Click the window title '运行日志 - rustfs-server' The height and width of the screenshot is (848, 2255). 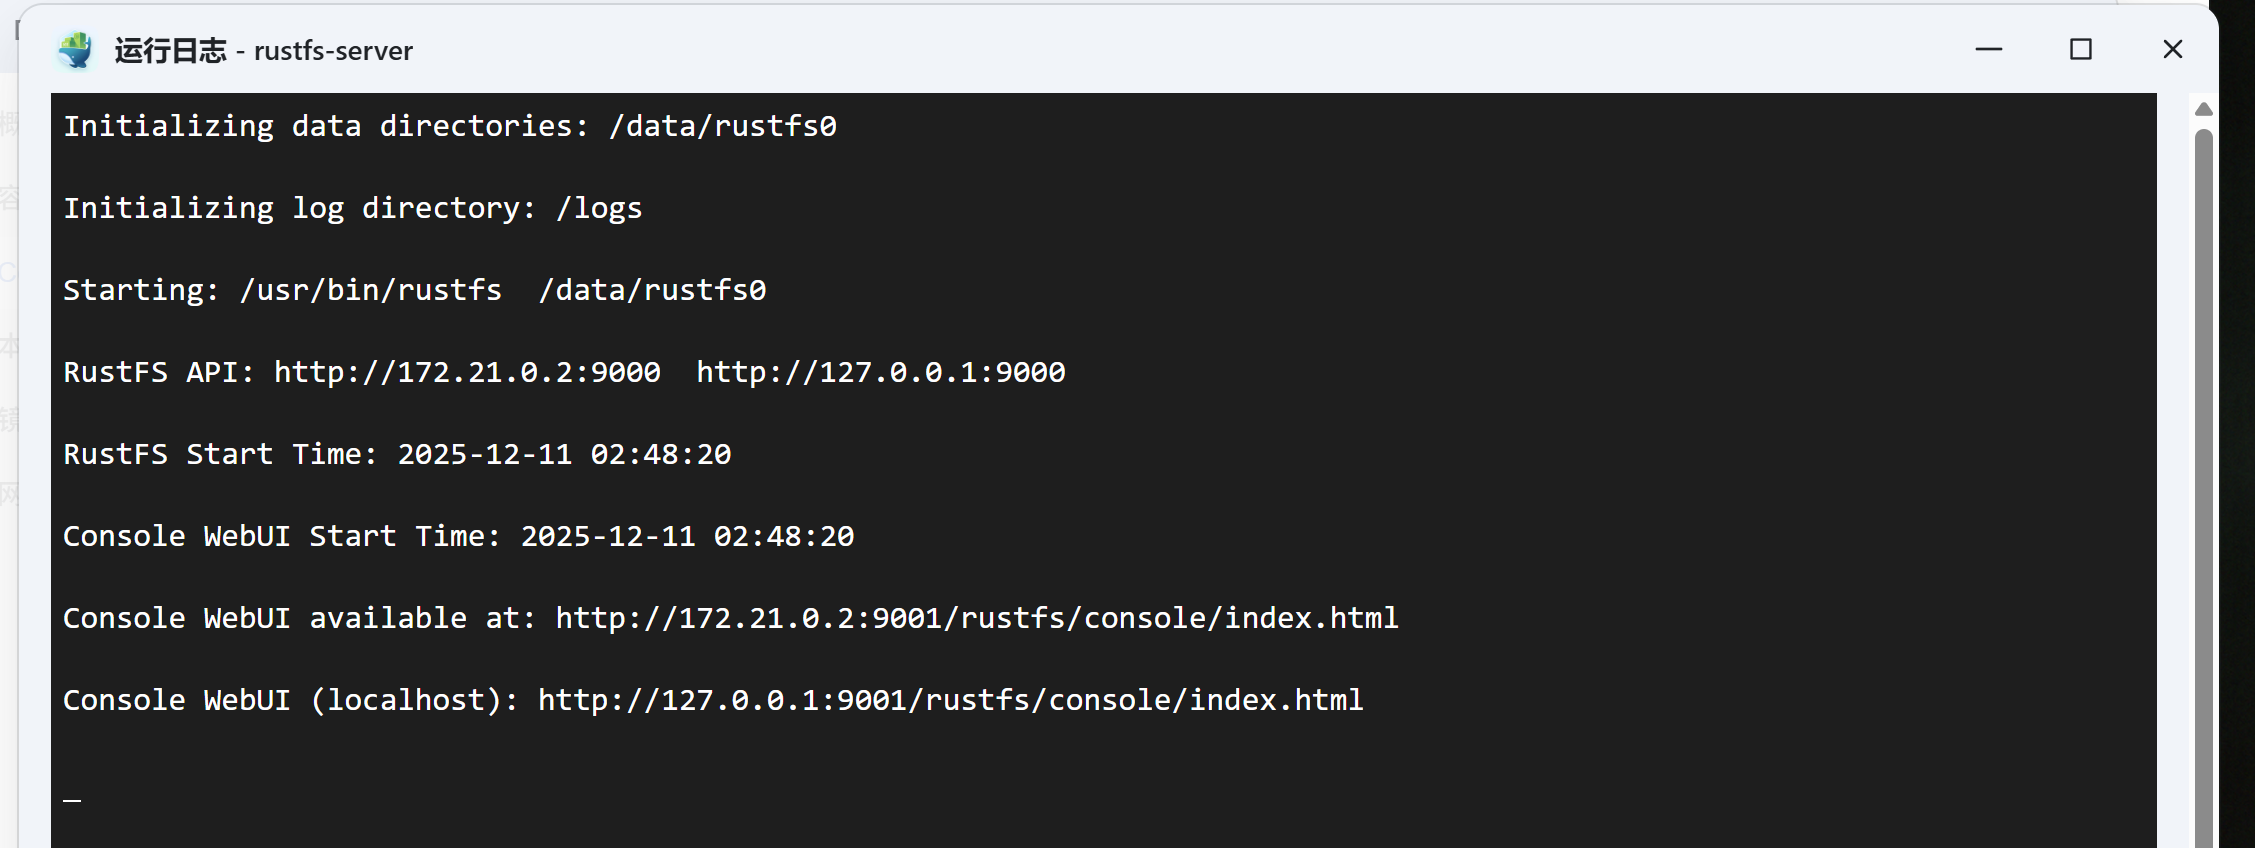click(x=263, y=50)
